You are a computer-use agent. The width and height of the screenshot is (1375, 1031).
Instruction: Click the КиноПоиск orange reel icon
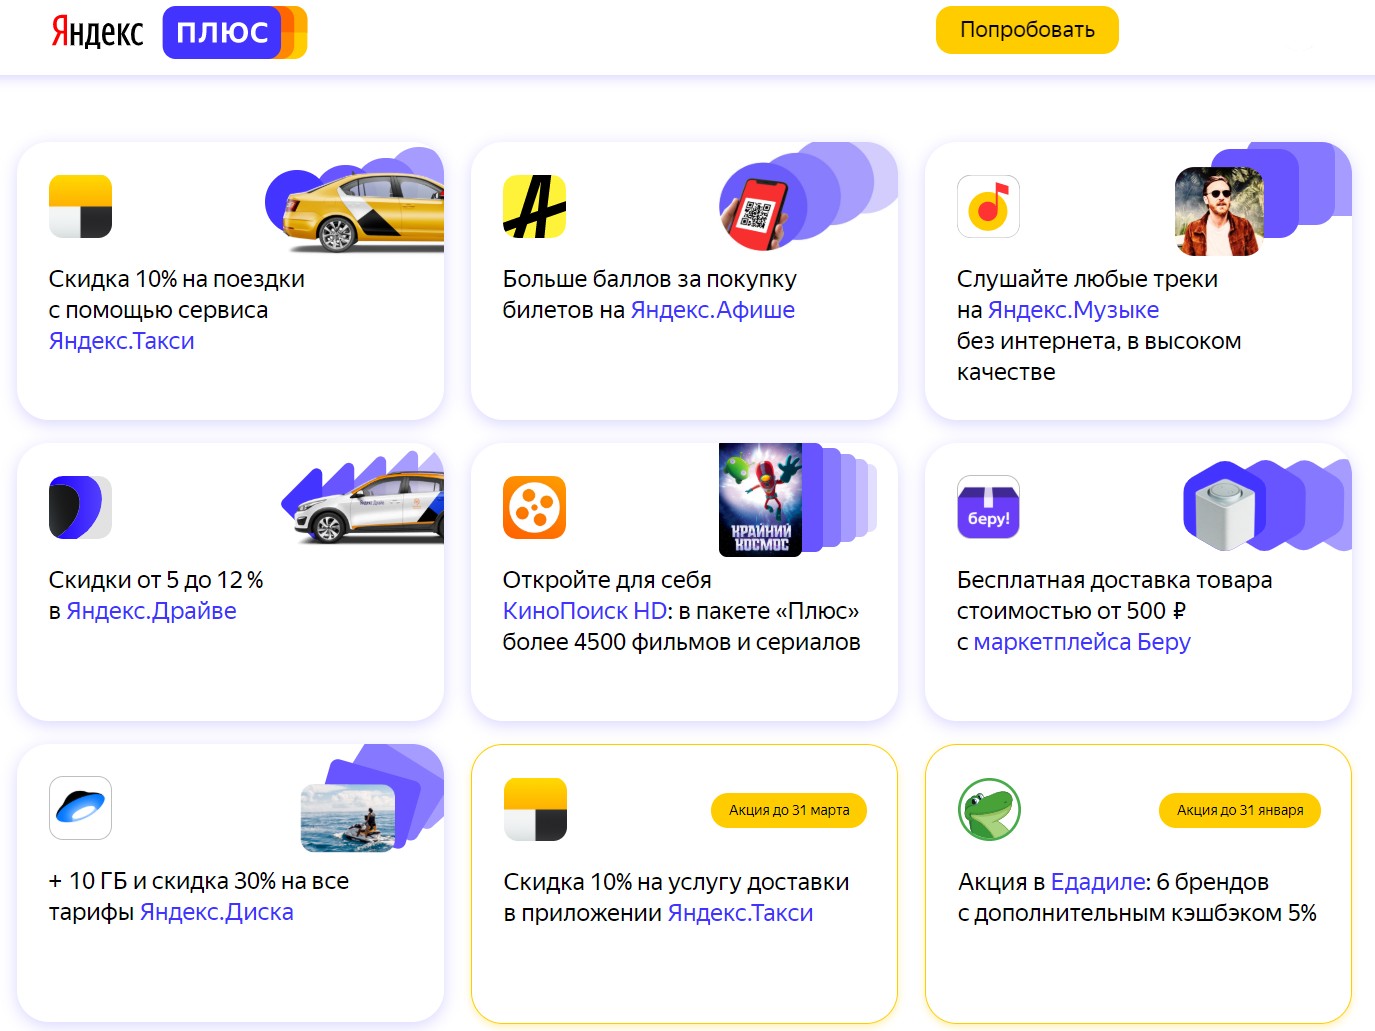[x=534, y=507]
